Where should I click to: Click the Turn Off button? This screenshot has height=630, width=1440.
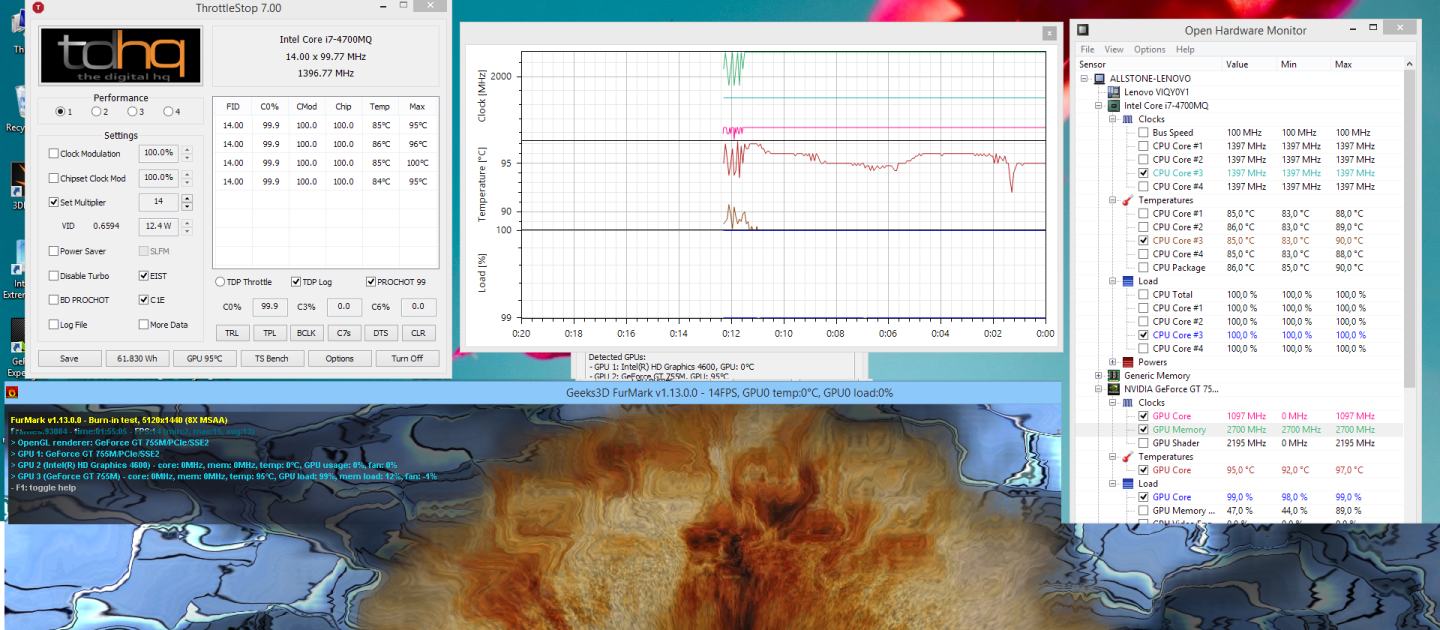407,358
